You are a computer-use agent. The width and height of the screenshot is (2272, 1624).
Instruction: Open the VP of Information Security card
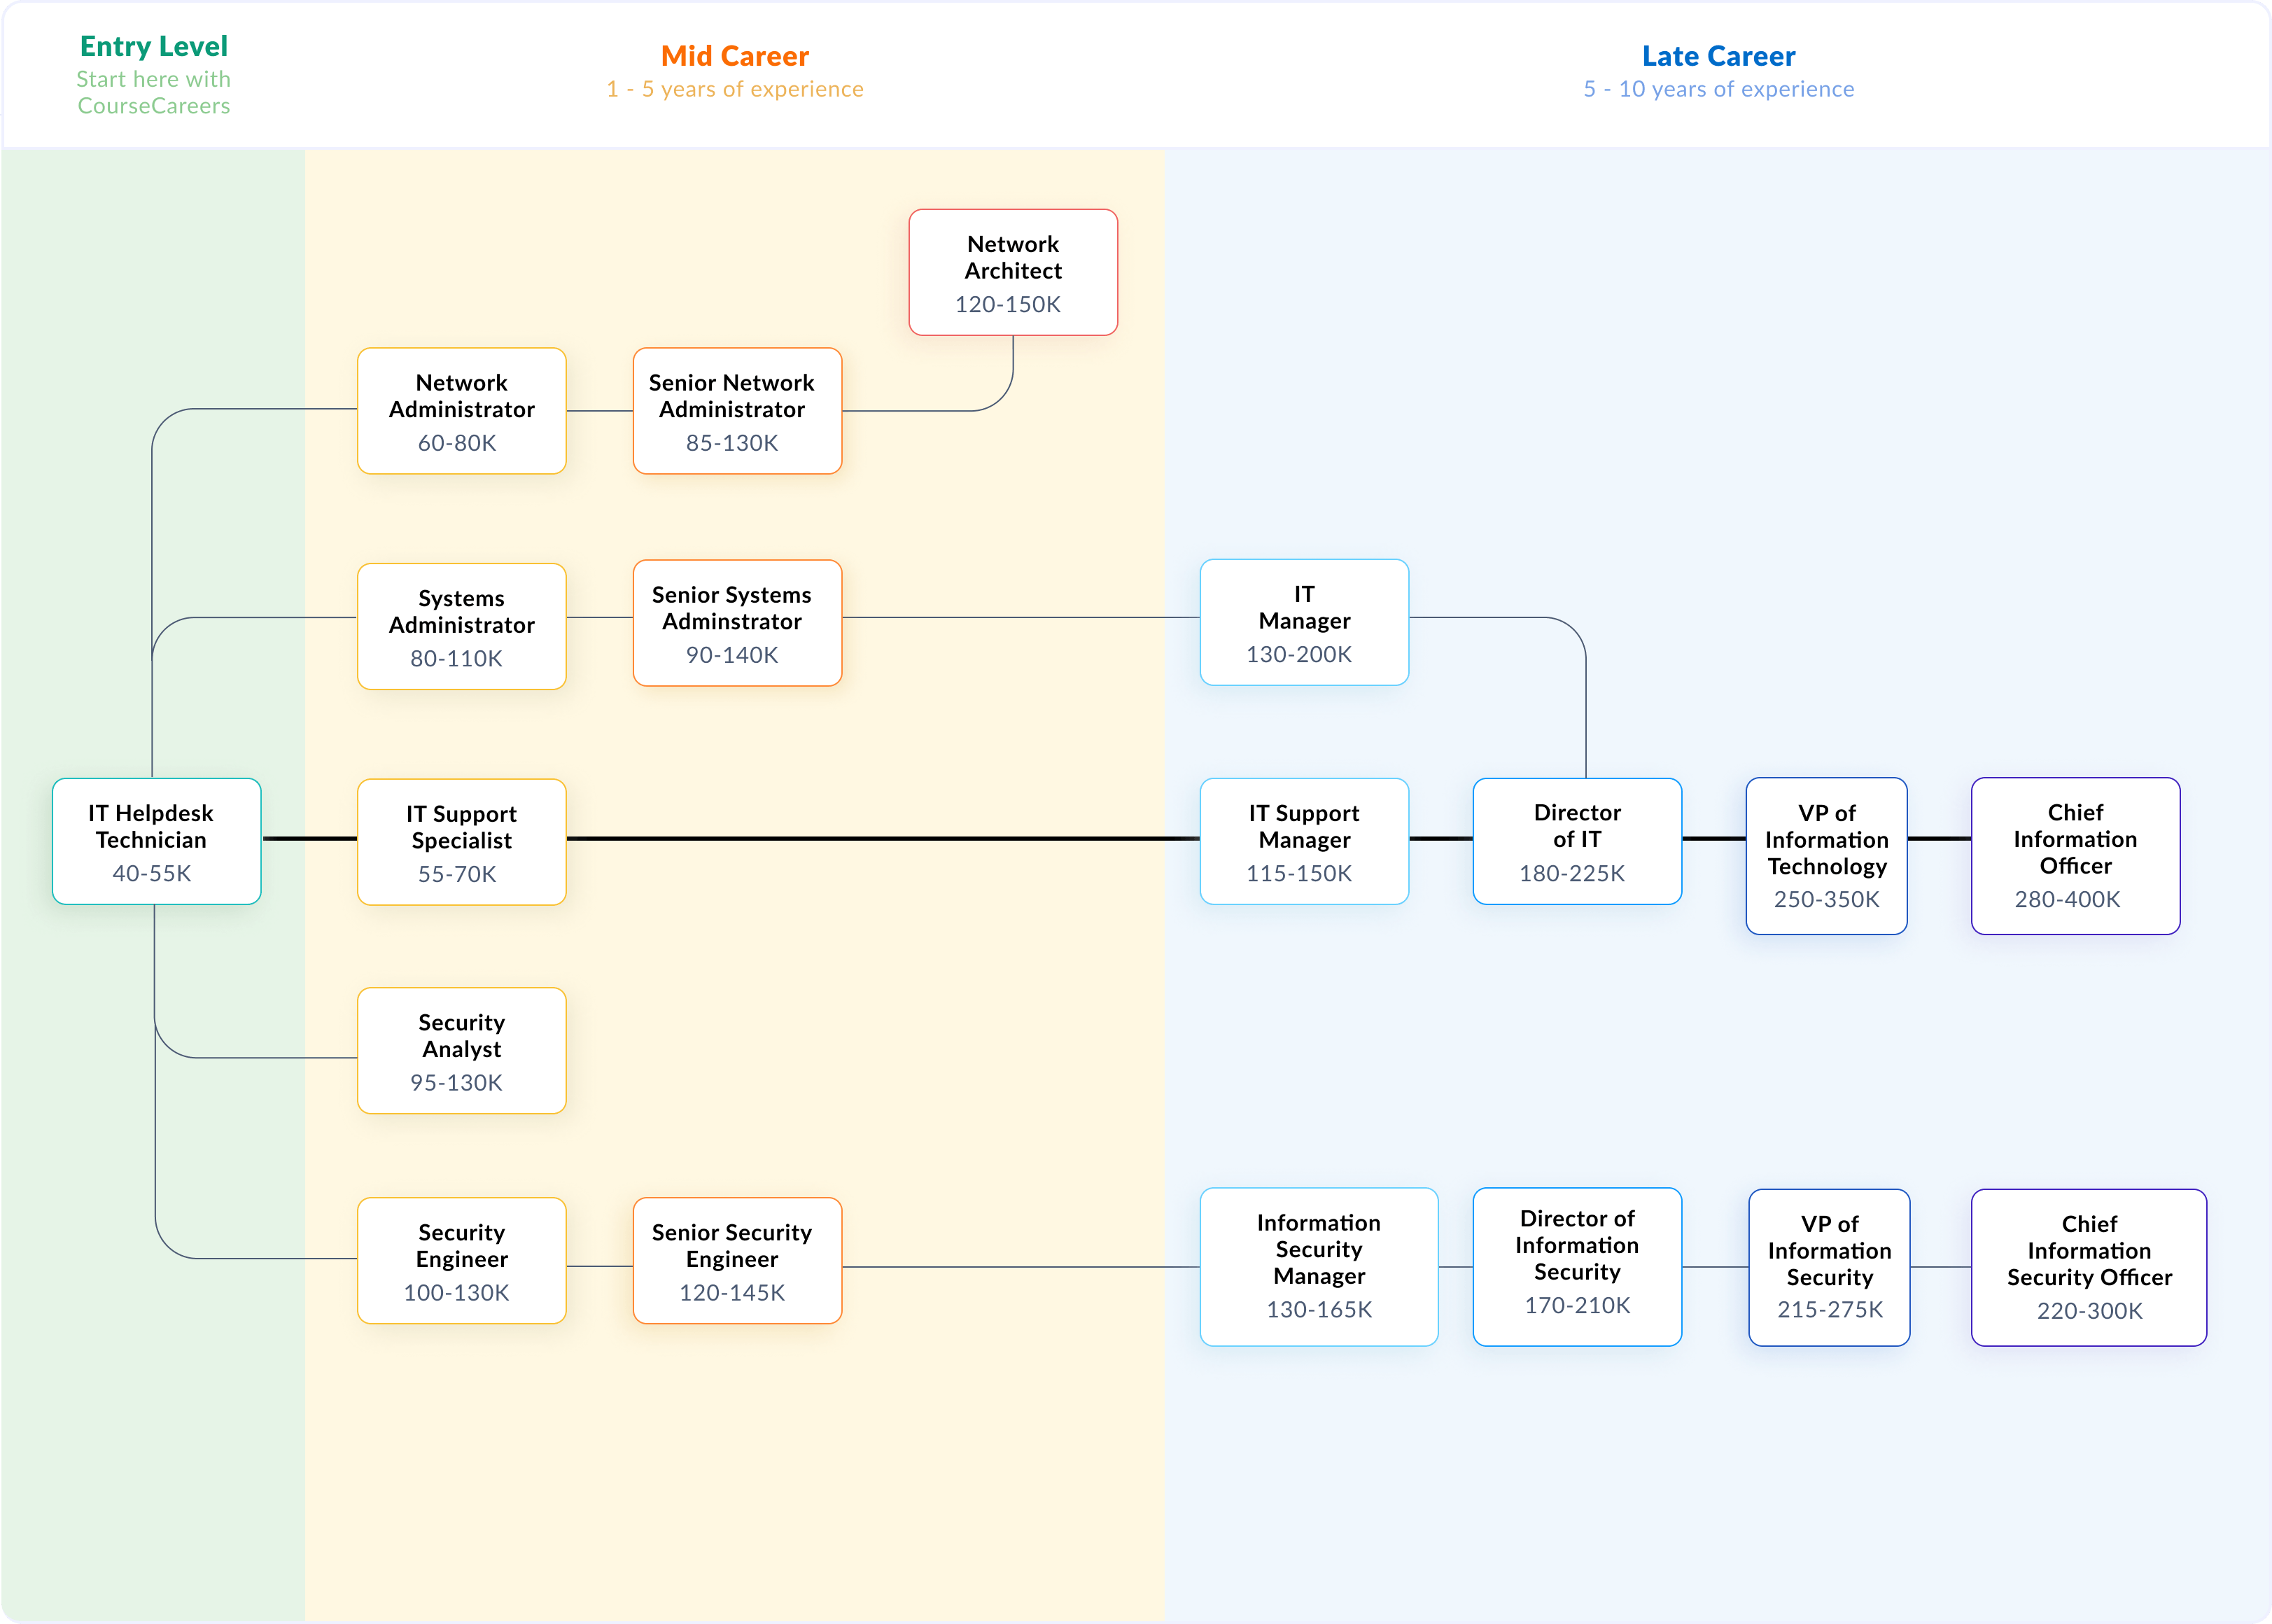pos(1829,1267)
